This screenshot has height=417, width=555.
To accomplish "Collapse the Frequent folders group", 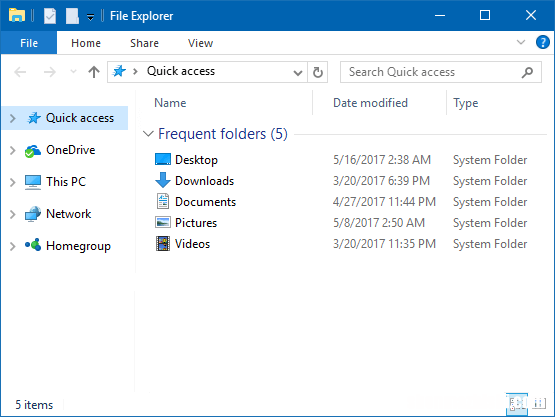I will click(x=148, y=134).
